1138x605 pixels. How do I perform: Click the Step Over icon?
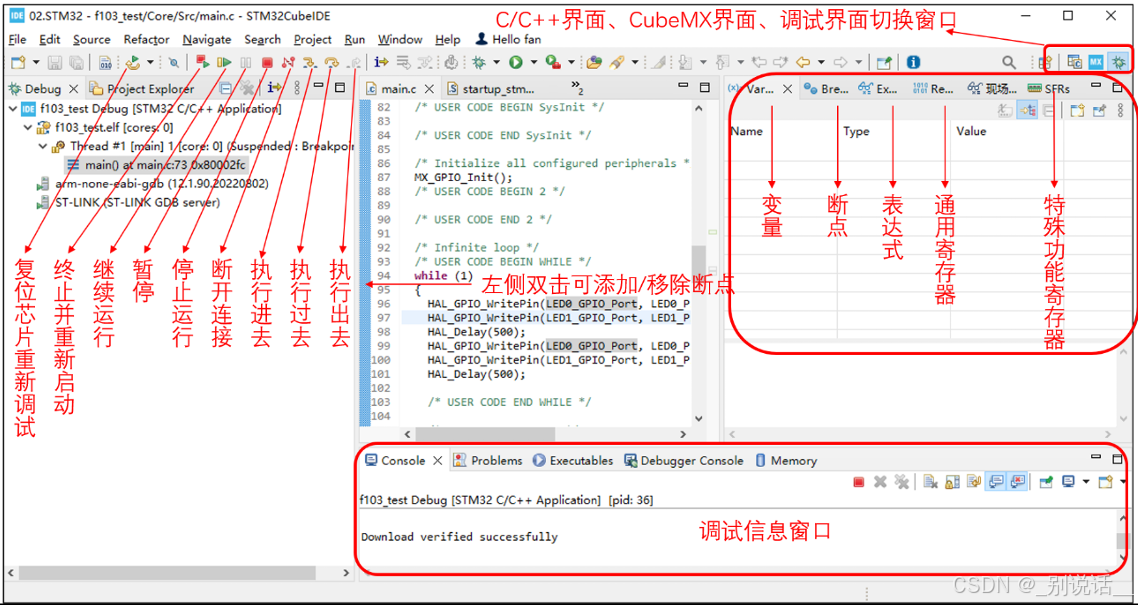[331, 62]
